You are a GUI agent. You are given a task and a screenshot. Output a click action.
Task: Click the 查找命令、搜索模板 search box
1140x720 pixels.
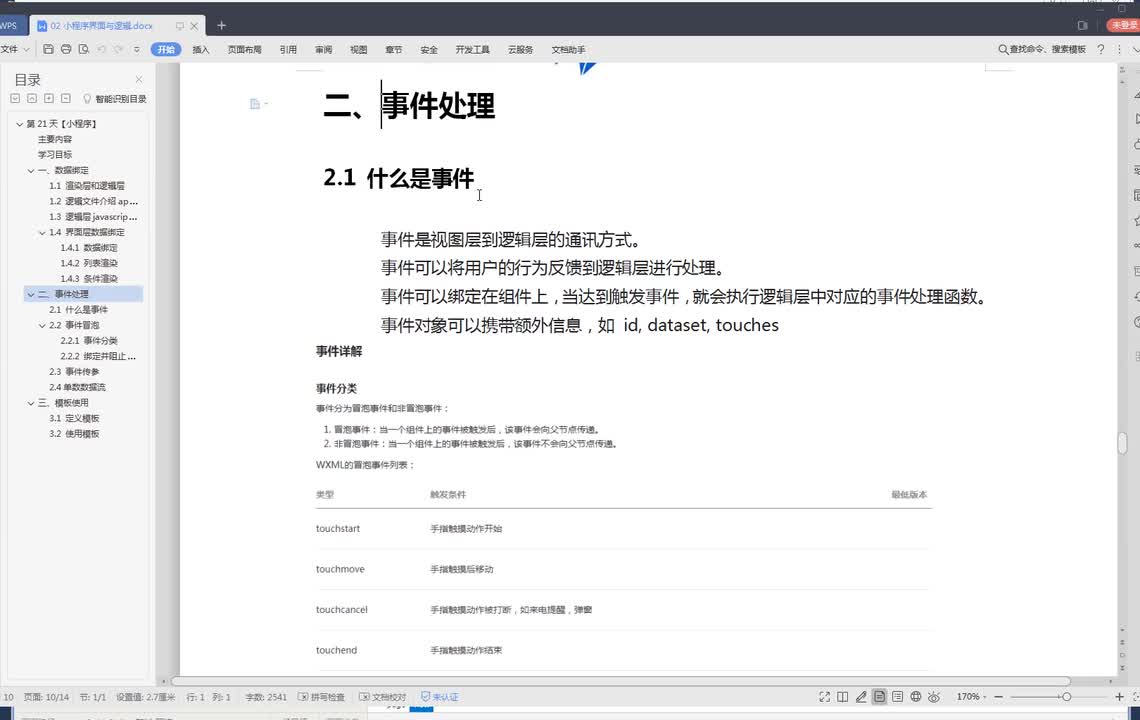pos(1042,49)
